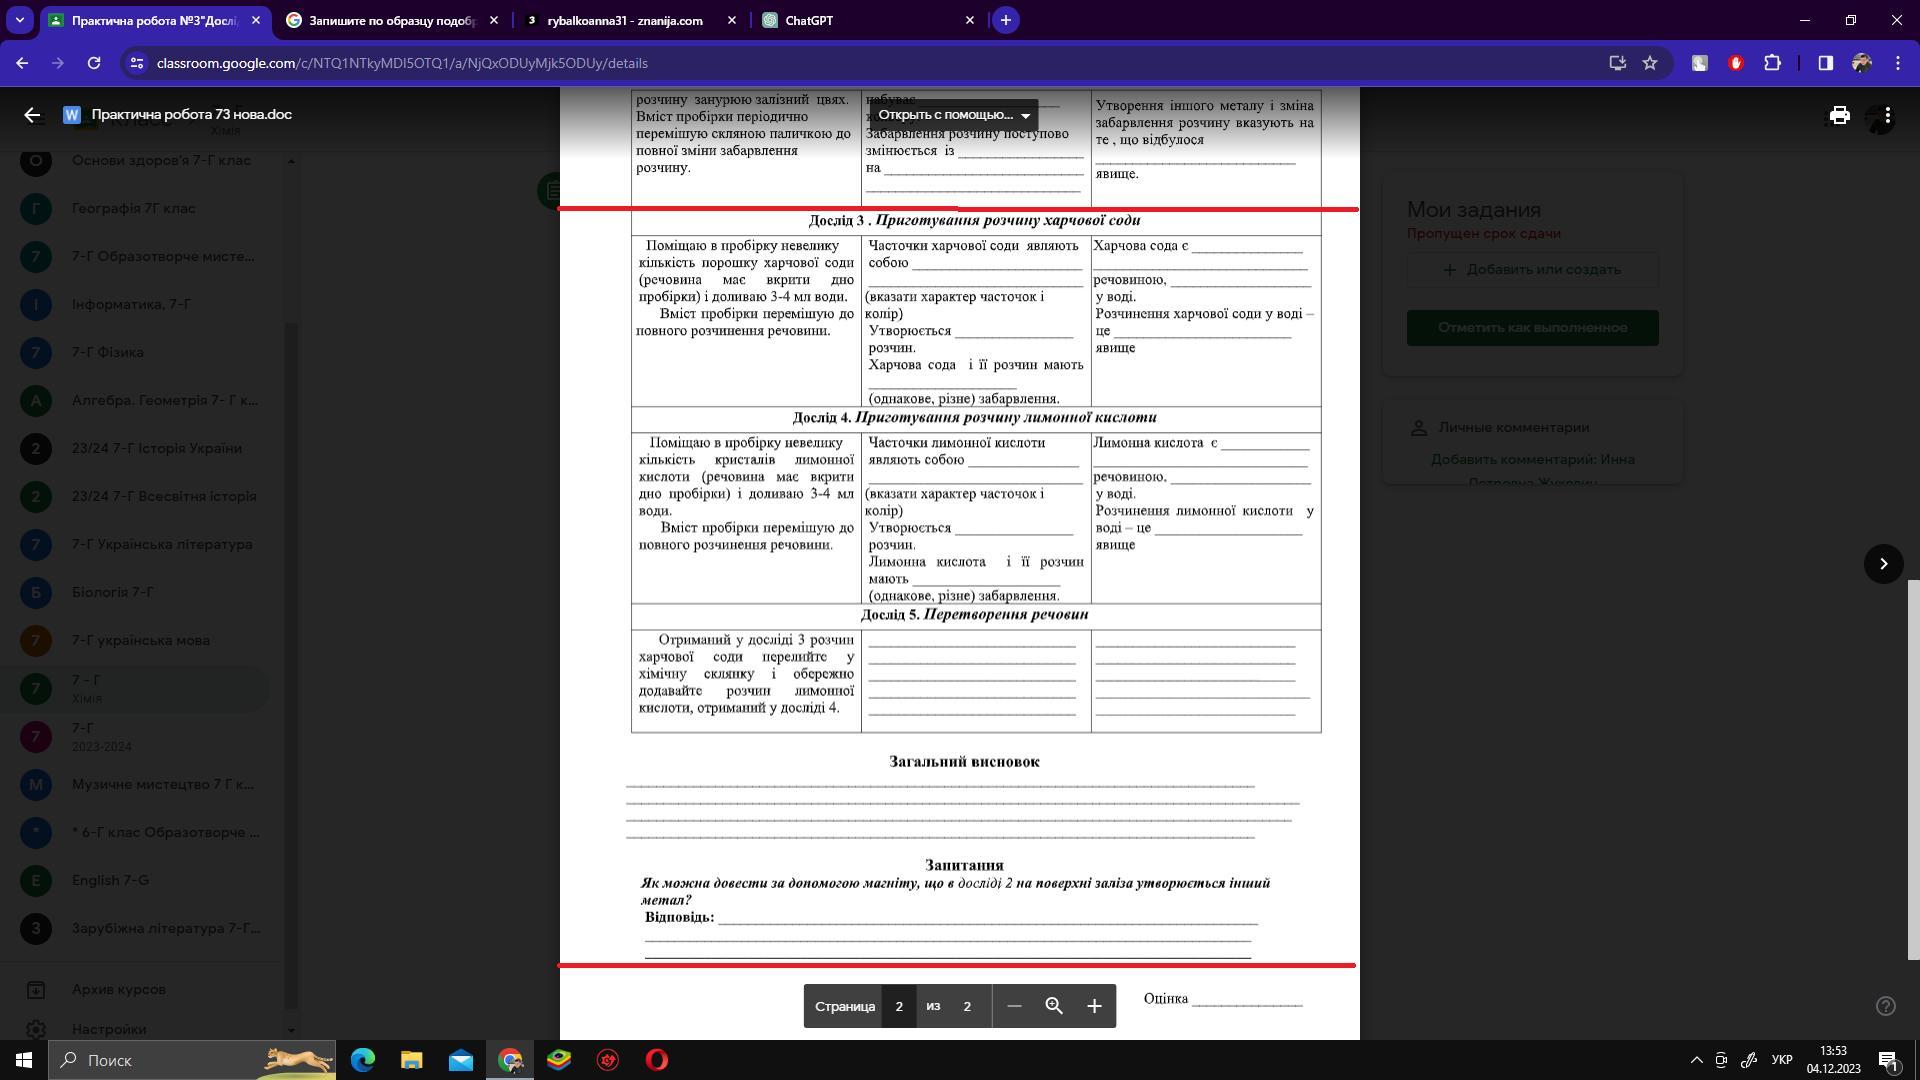Click the magnifier zoom reset icon
Viewport: 1920px width, 1080px height.
click(x=1054, y=1006)
